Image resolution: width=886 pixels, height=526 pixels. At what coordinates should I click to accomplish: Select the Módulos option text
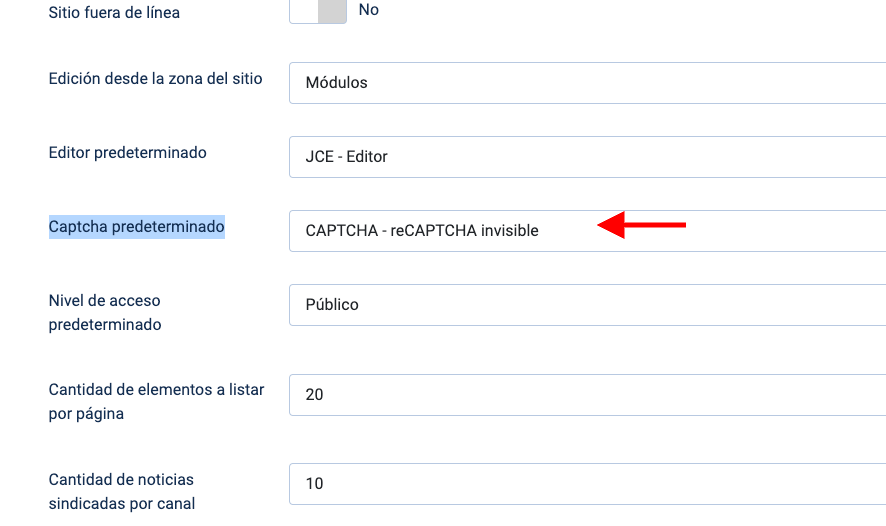click(x=336, y=82)
